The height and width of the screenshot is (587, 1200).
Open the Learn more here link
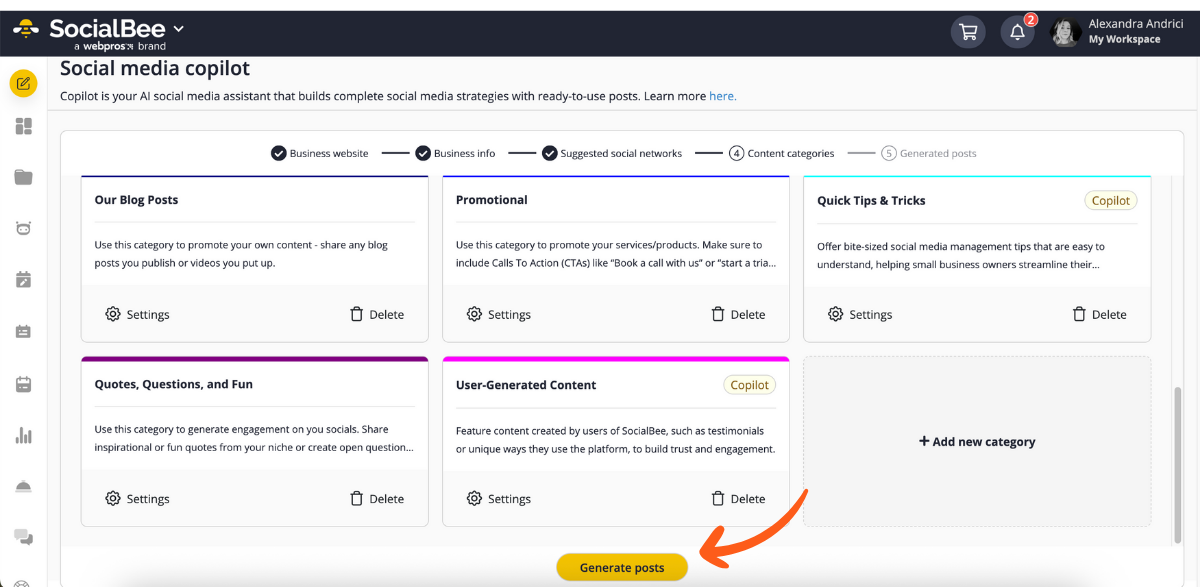[722, 95]
